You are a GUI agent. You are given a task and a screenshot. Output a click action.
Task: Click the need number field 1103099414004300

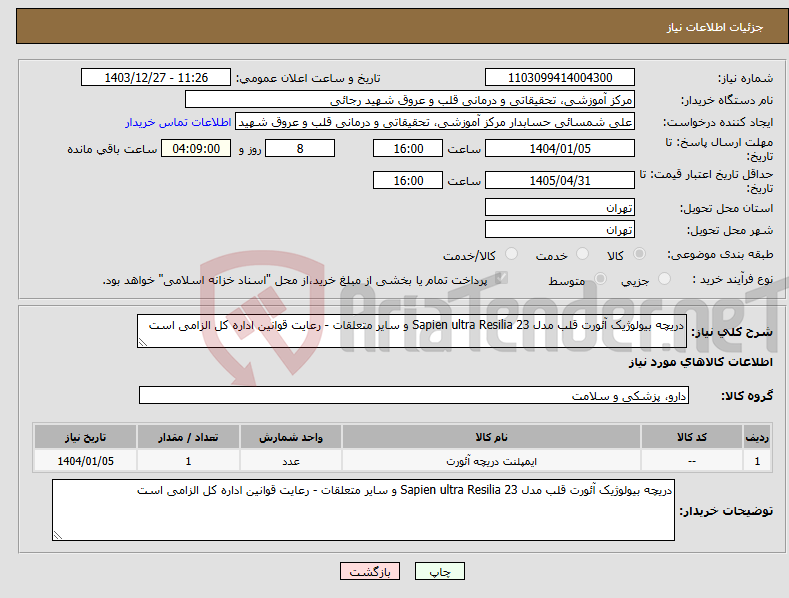click(560, 78)
